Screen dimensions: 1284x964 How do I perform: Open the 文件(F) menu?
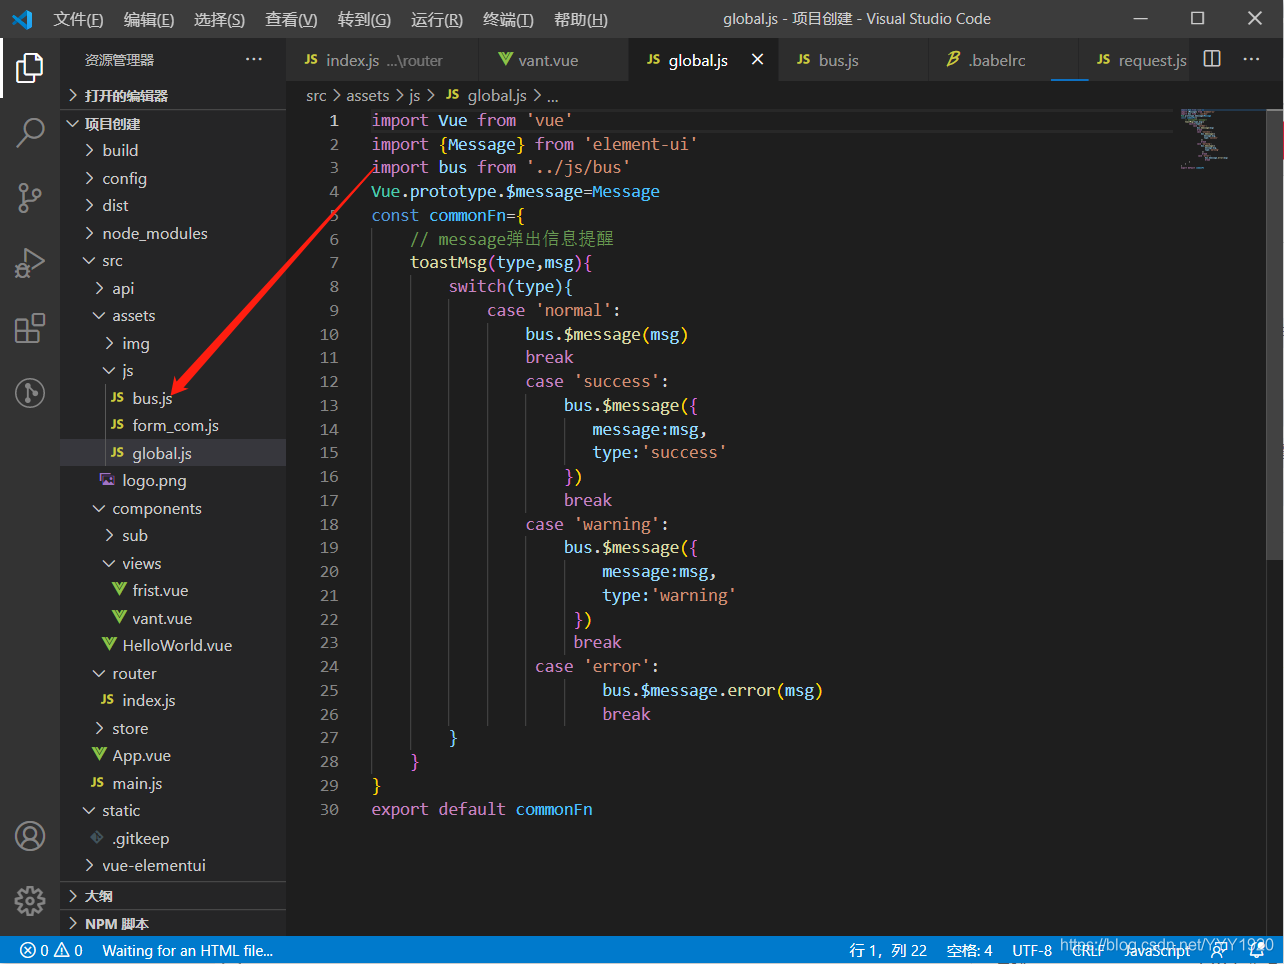click(78, 19)
